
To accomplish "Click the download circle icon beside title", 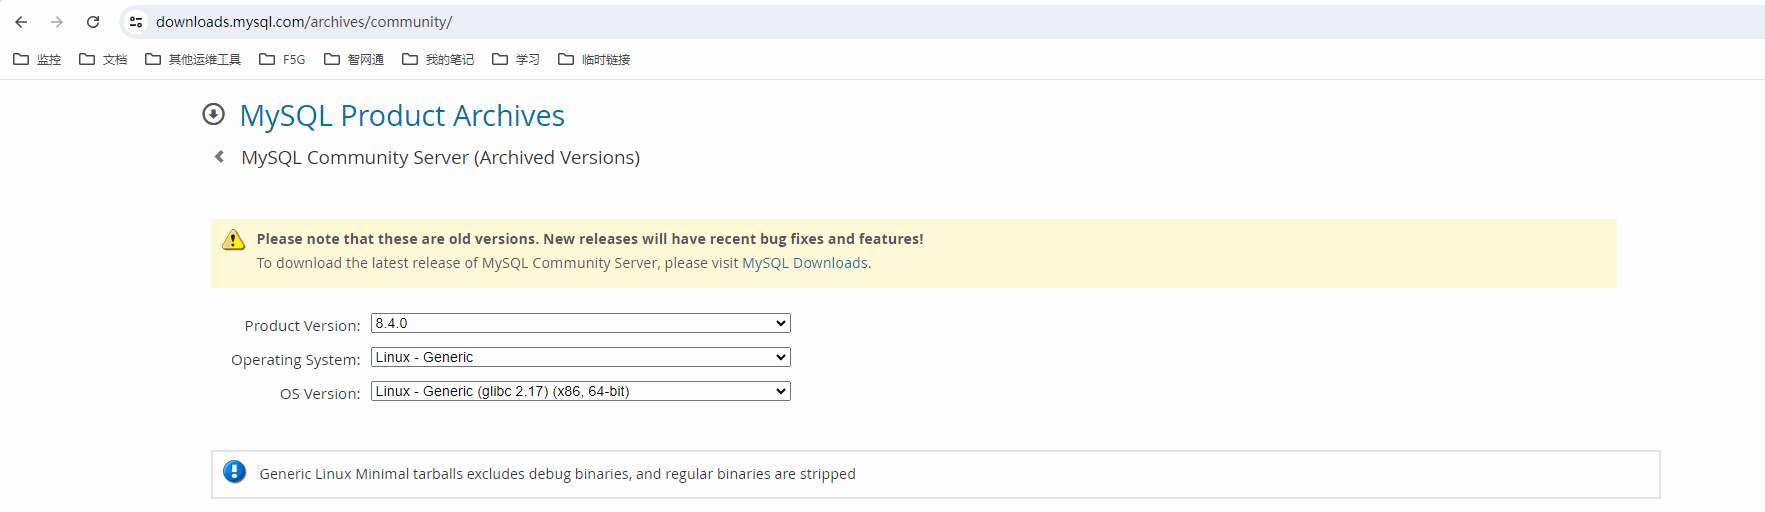I will pos(213,114).
